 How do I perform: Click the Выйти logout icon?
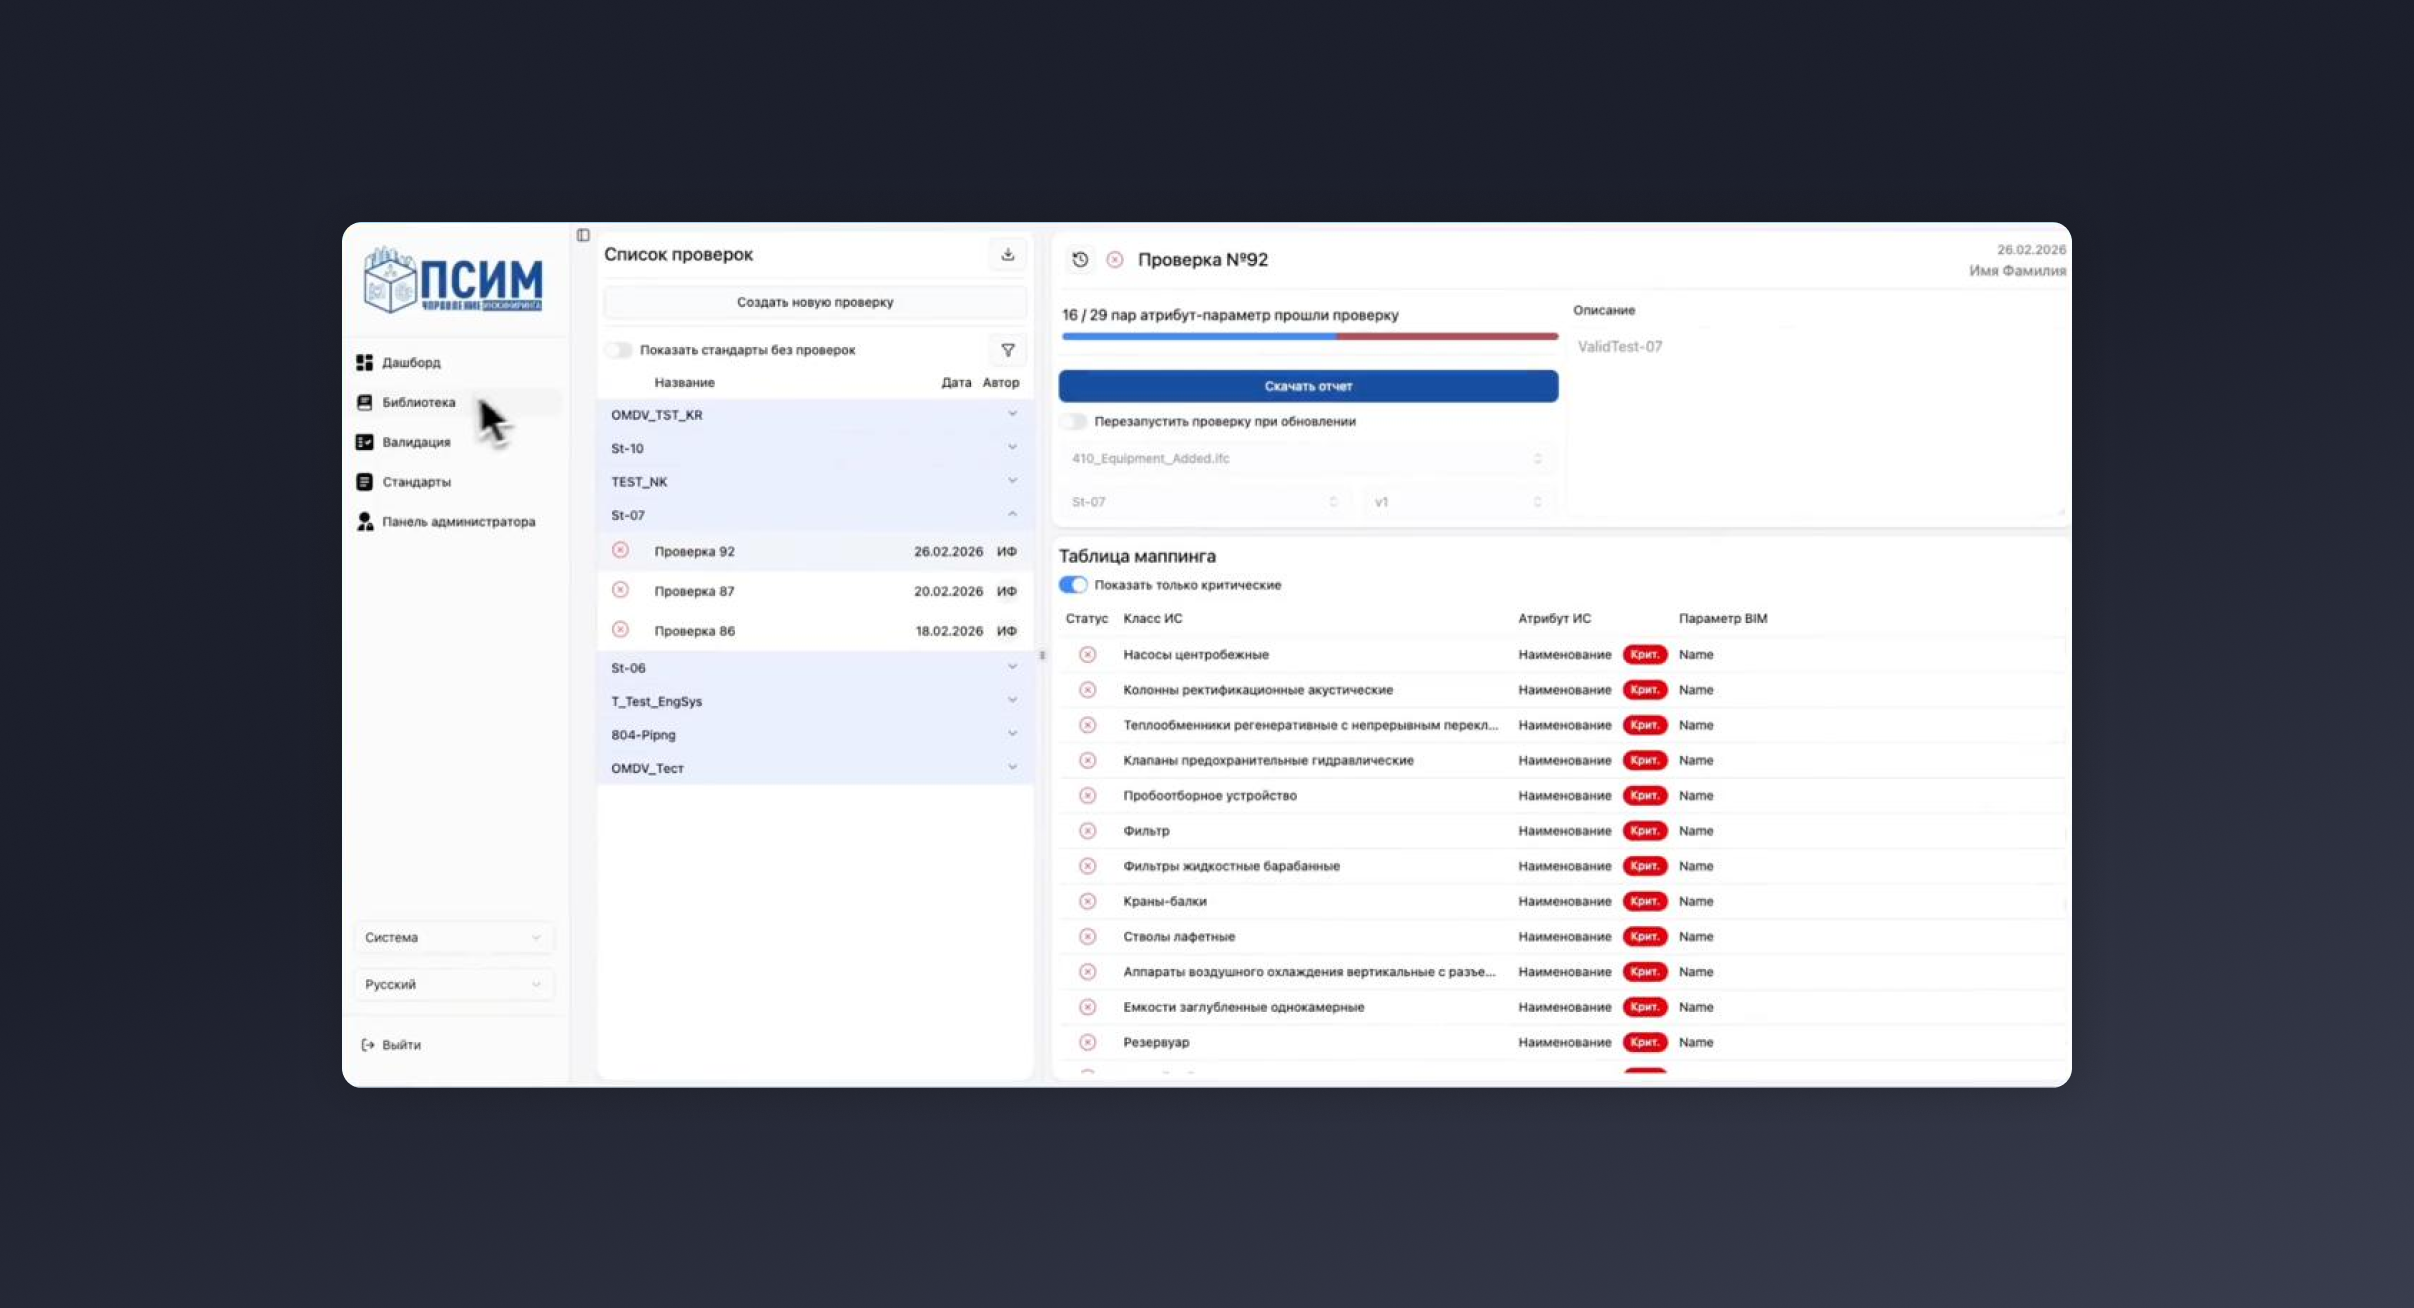pos(367,1045)
